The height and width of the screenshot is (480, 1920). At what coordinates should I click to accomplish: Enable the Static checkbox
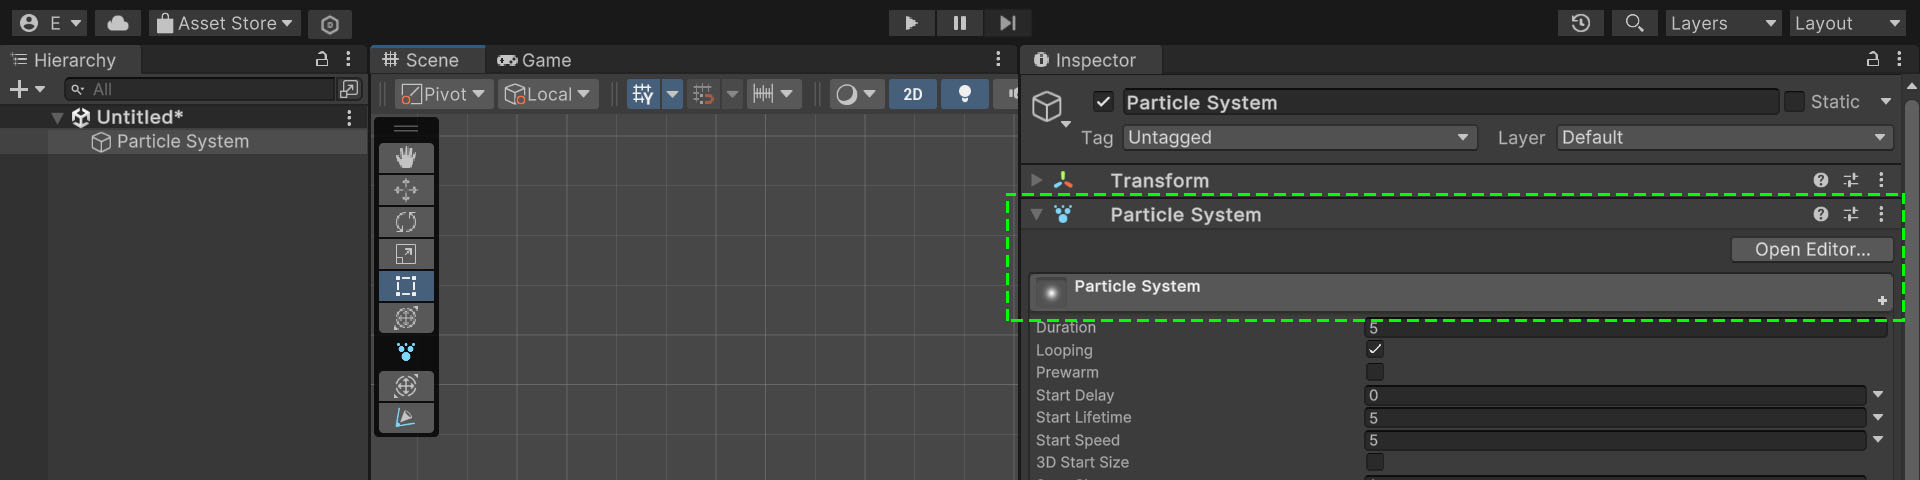1794,102
